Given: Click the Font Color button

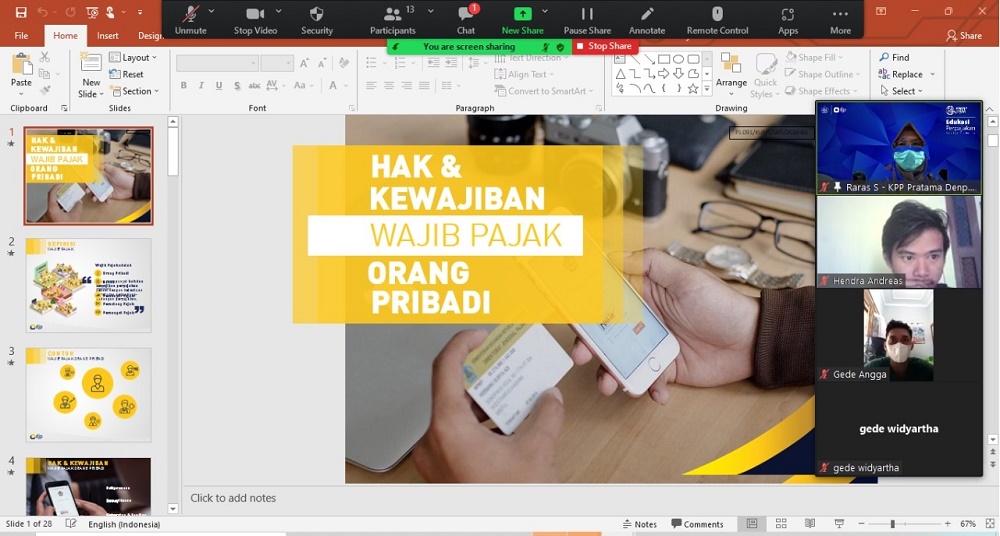Looking at the screenshot, I should 333,86.
